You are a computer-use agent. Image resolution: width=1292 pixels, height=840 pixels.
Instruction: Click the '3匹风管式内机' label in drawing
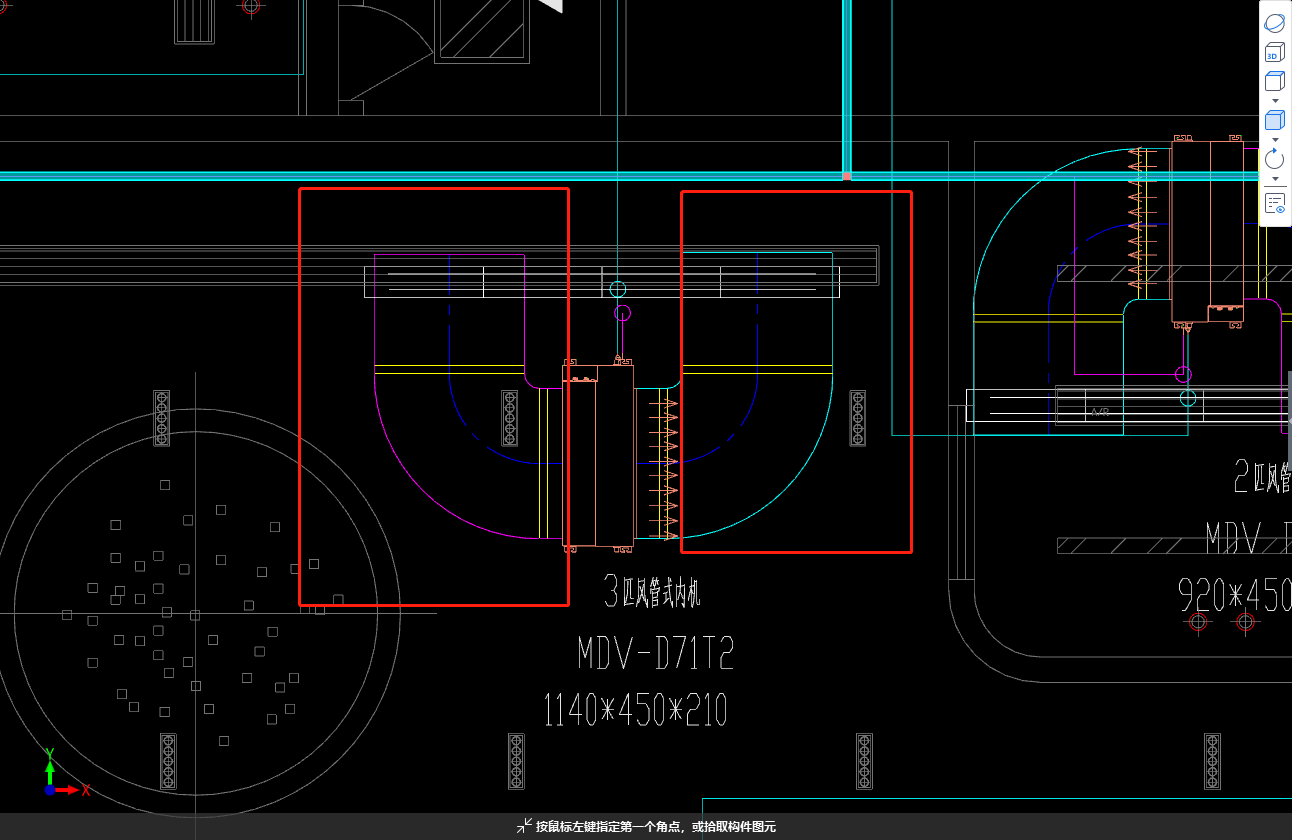(x=652, y=592)
